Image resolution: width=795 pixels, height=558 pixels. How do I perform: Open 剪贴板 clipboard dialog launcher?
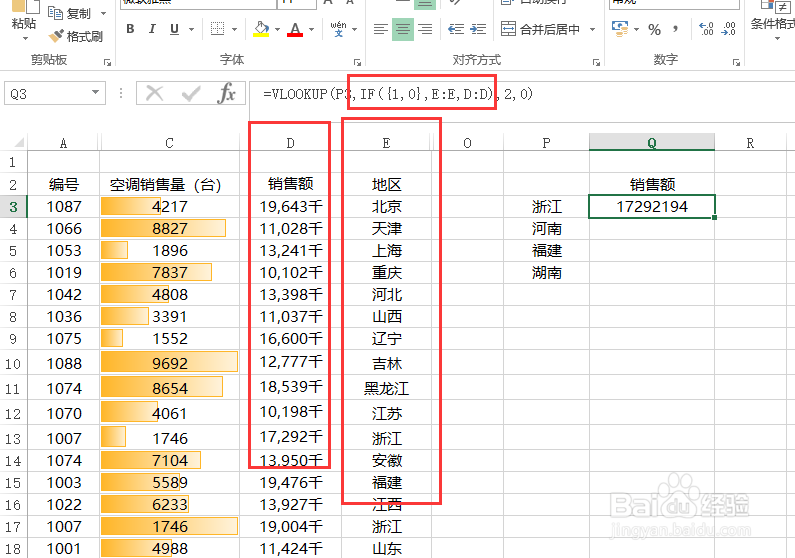[107, 62]
